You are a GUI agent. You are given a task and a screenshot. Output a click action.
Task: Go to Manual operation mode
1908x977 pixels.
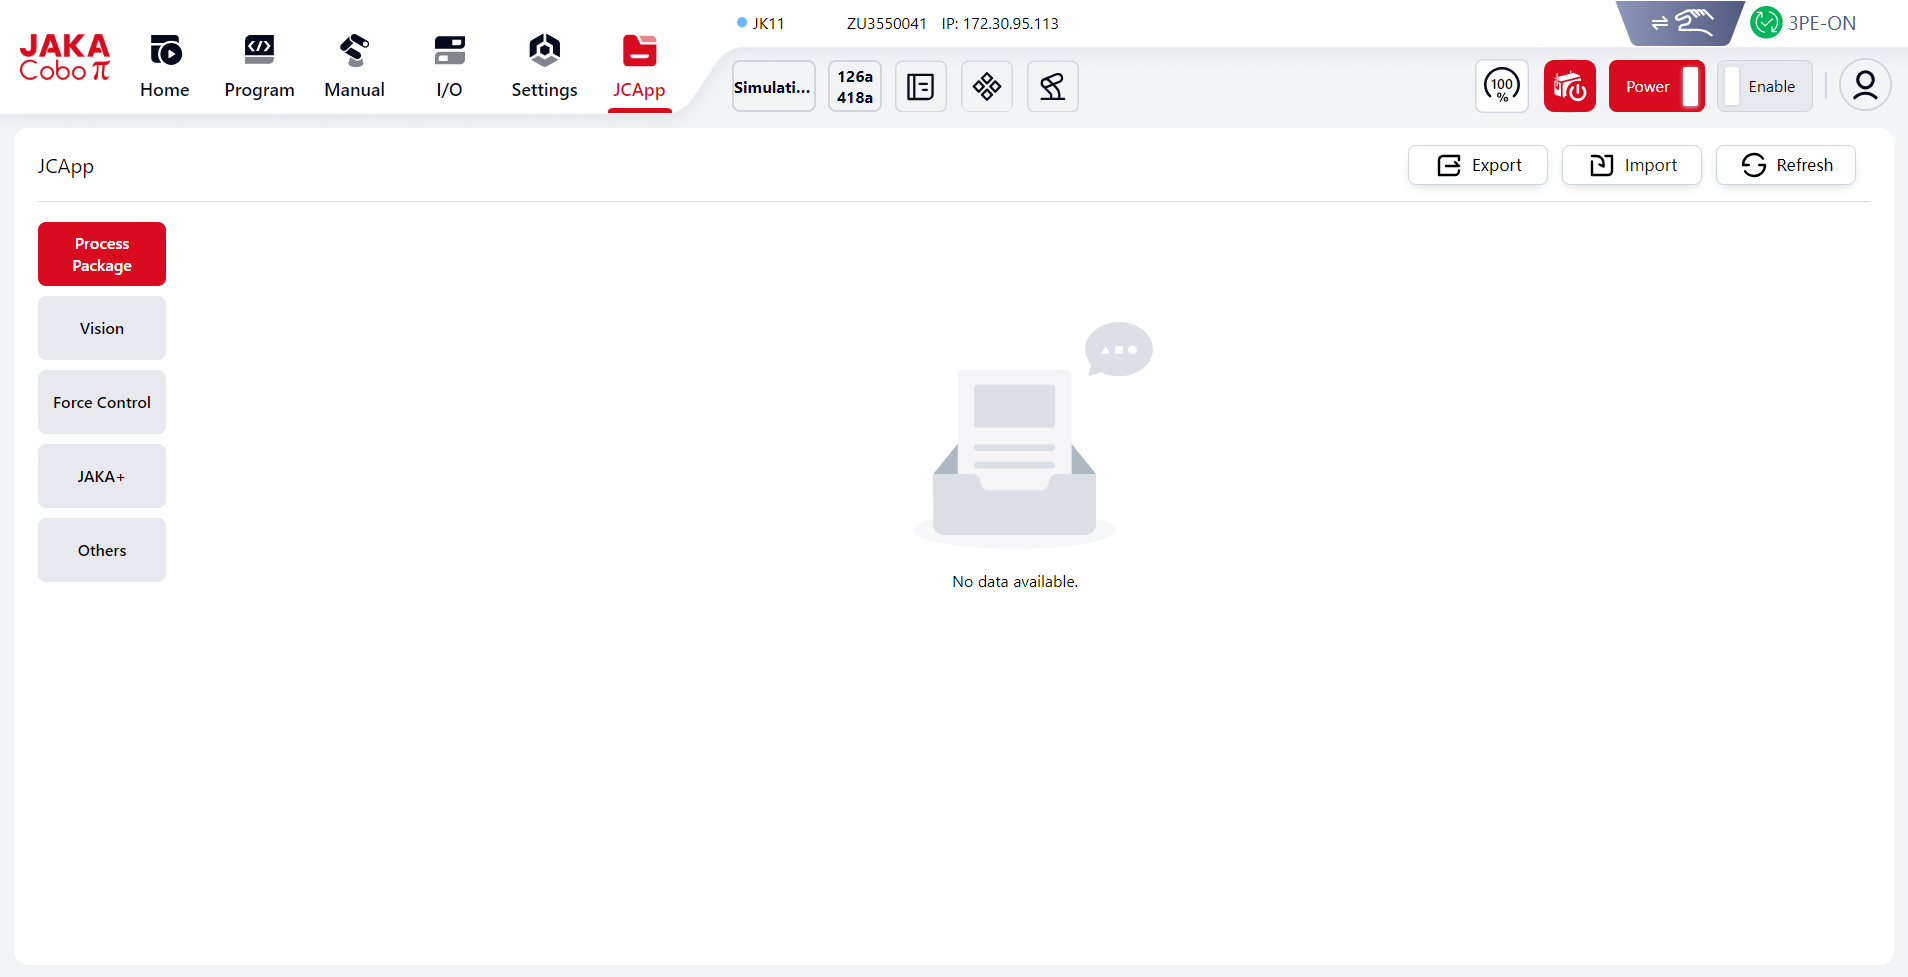354,67
